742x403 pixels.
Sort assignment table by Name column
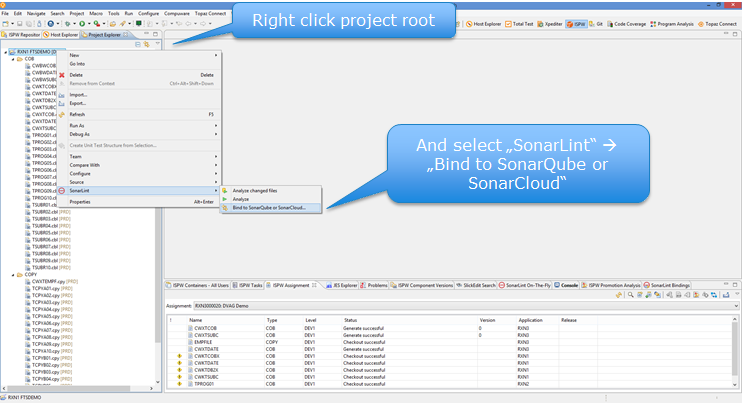[226, 320]
